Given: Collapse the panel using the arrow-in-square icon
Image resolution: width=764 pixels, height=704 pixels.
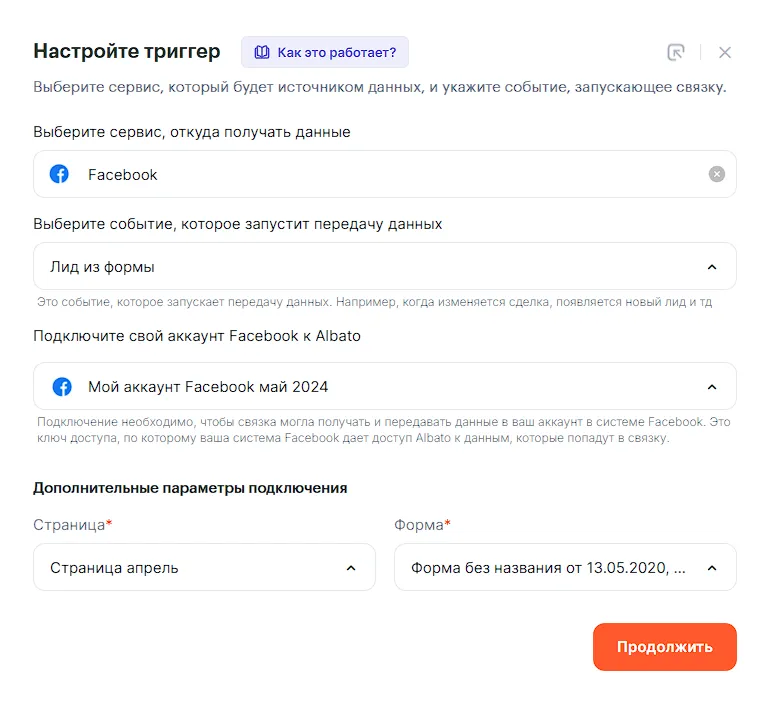Looking at the screenshot, I should 676,52.
